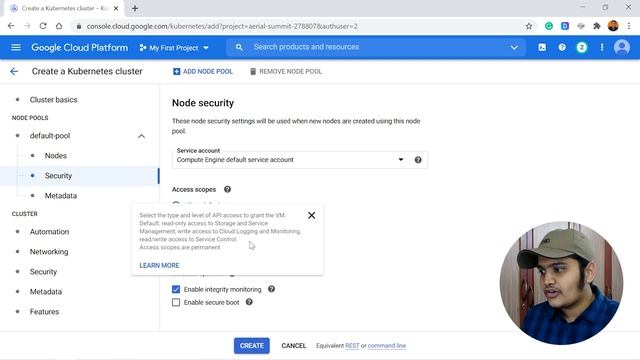
Task: Activate Cloud Shell icon
Action: (x=542, y=47)
